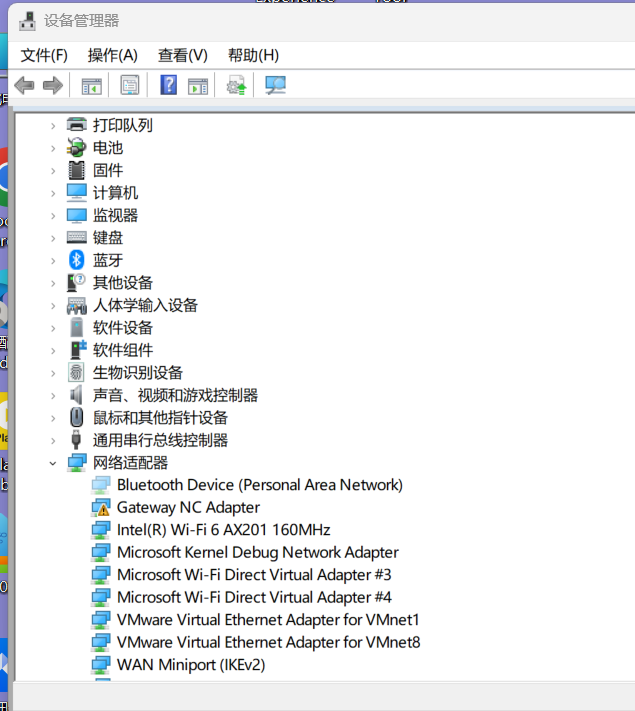Collapse the 网络适配器 node
The width and height of the screenshot is (635, 711).
pos(53,463)
